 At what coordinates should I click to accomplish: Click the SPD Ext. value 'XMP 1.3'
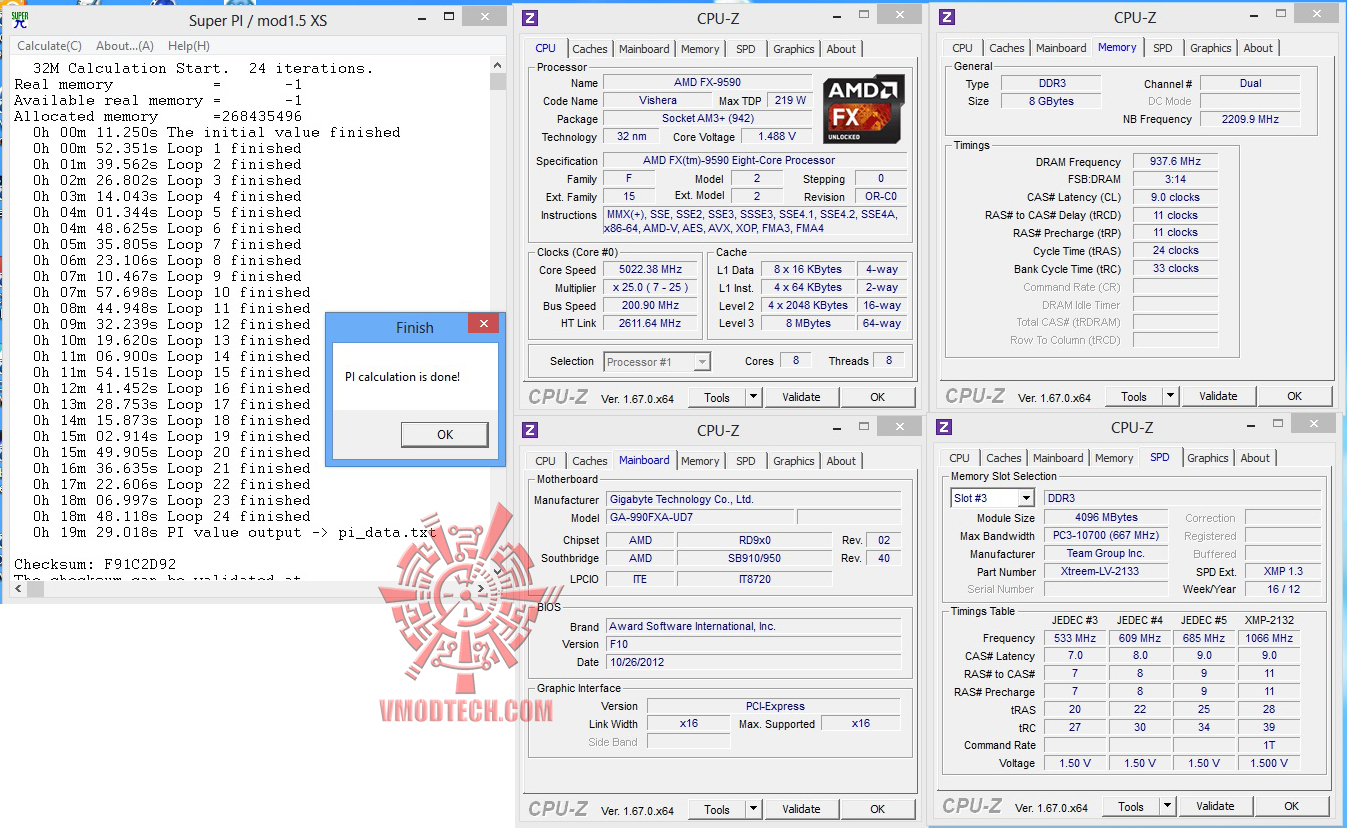(1283, 572)
